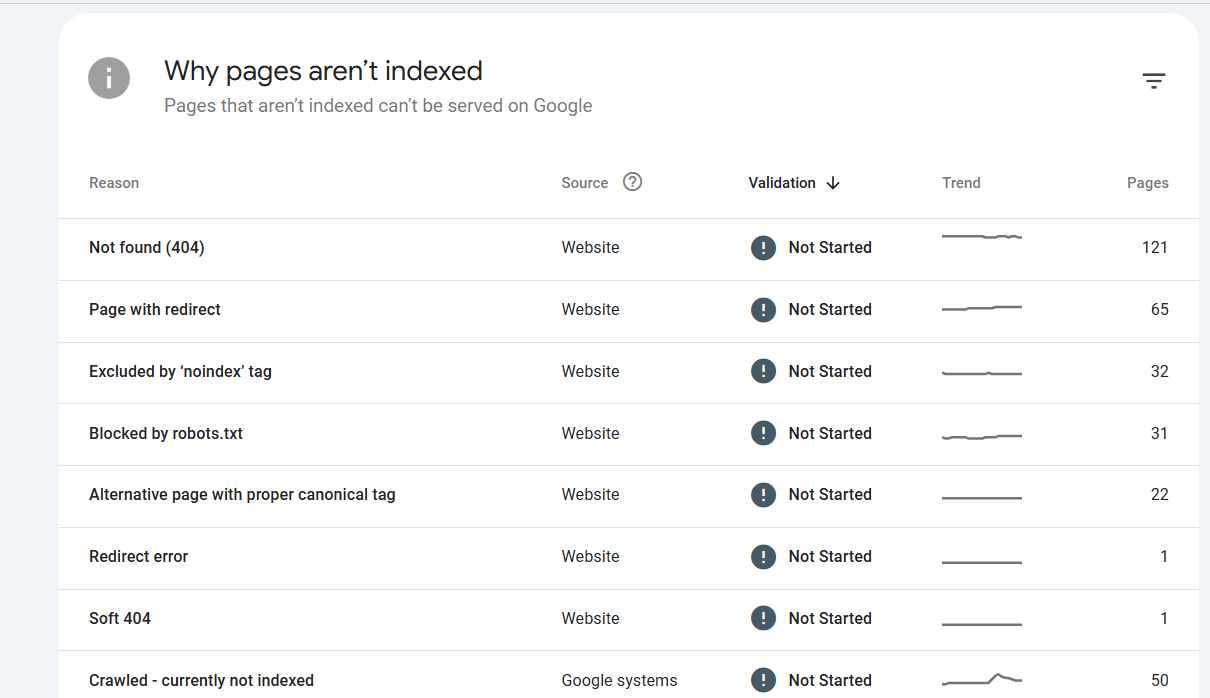Screen dimensions: 1210x698
Task: Click trend sparkline for Excluded by 'noindex' tag
Action: (982, 373)
